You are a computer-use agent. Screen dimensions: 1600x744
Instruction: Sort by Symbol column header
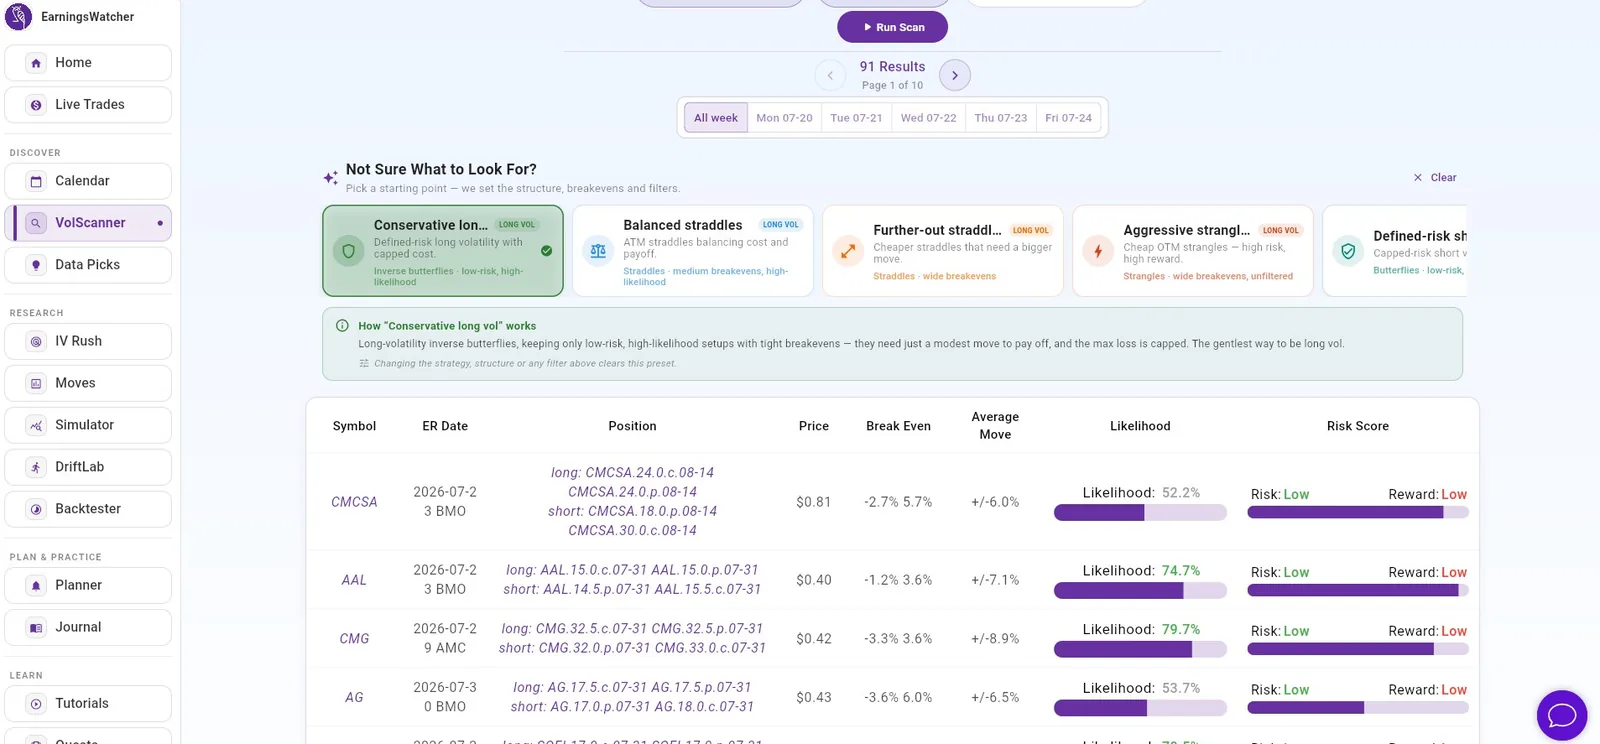click(x=354, y=426)
